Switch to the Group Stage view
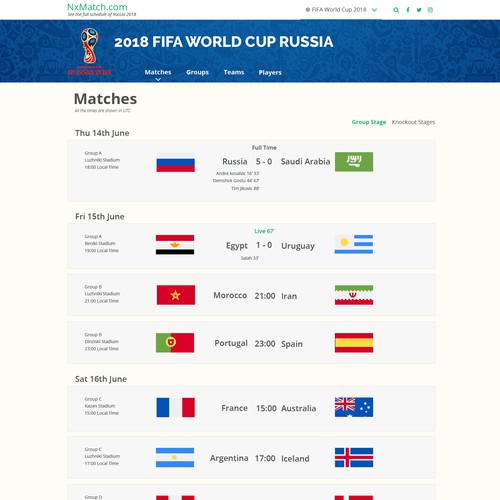This screenshot has width=500, height=500. coord(369,122)
